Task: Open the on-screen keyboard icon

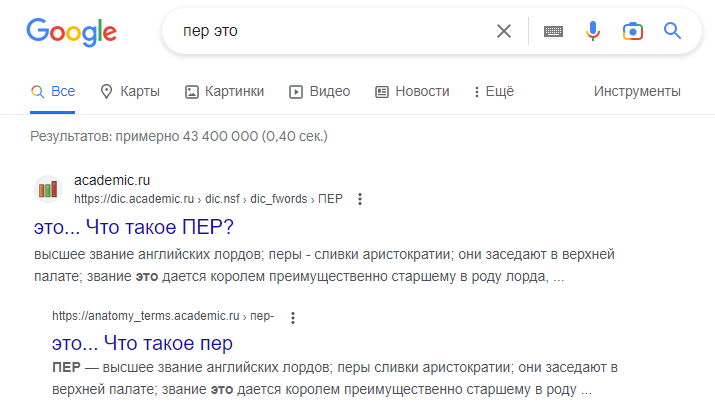Action: click(x=553, y=31)
